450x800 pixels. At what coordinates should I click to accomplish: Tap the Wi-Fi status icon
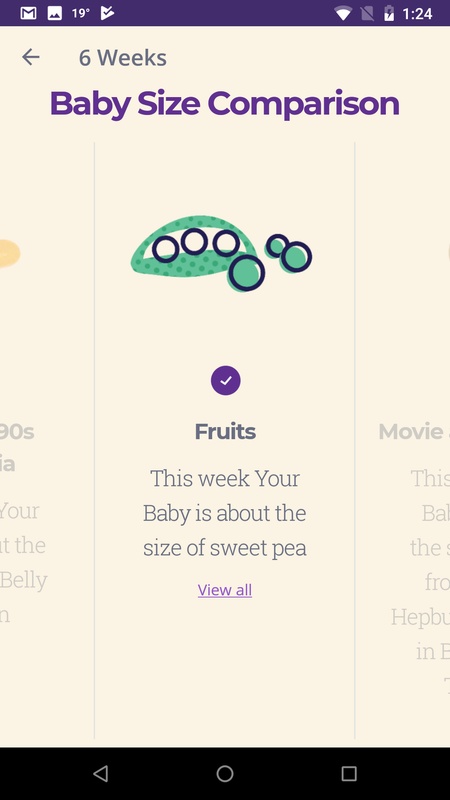click(x=343, y=13)
